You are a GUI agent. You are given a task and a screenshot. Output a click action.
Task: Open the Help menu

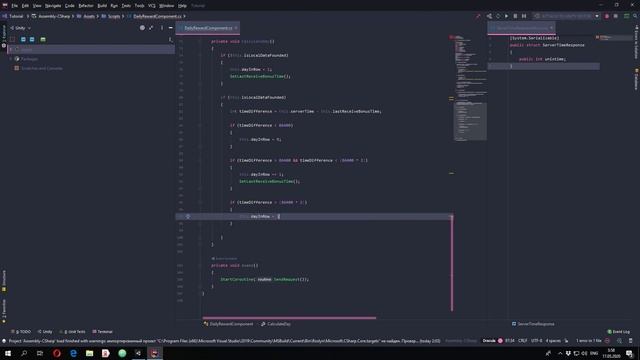[182, 6]
